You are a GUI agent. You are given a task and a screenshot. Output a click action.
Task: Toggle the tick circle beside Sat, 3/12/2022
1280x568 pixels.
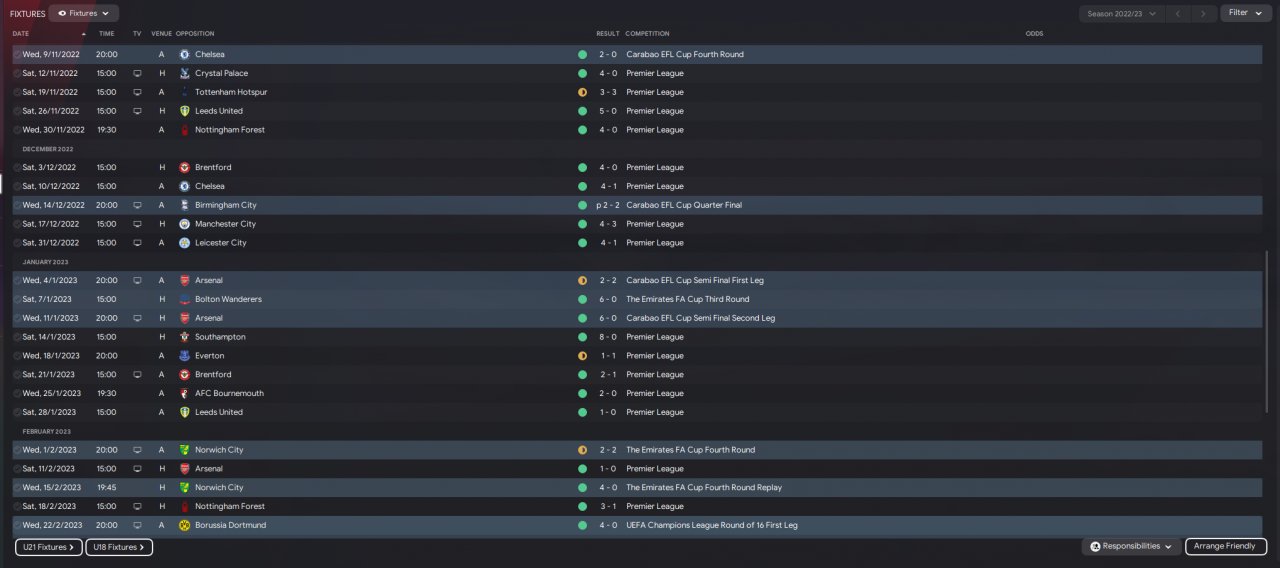click(x=17, y=167)
